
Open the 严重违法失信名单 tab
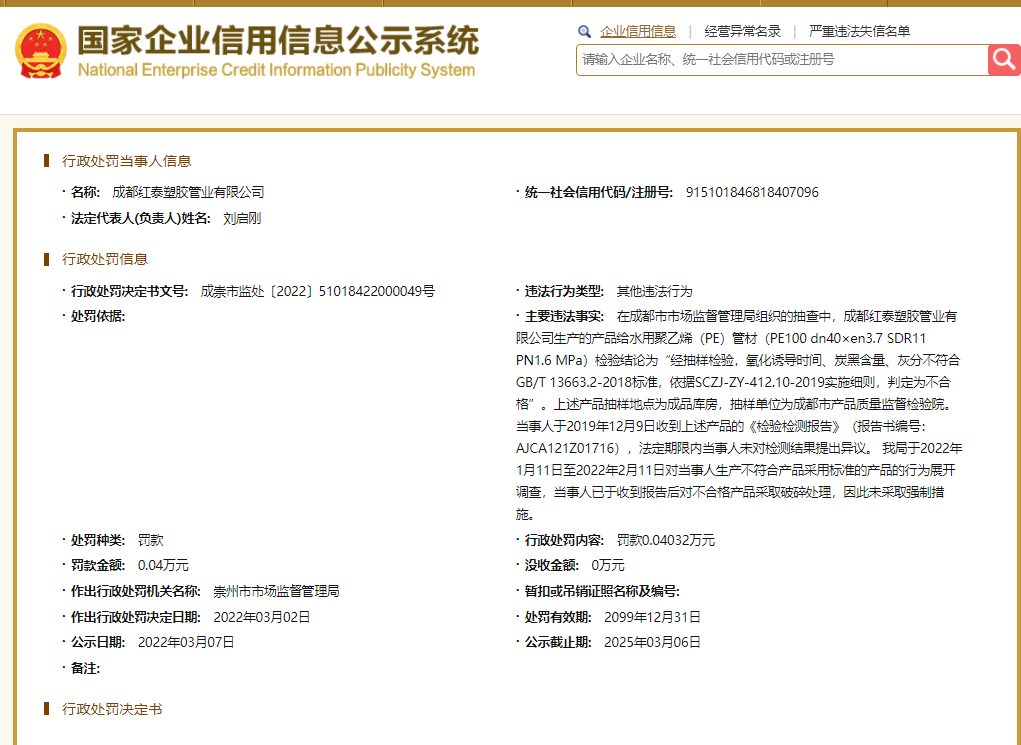[x=859, y=31]
